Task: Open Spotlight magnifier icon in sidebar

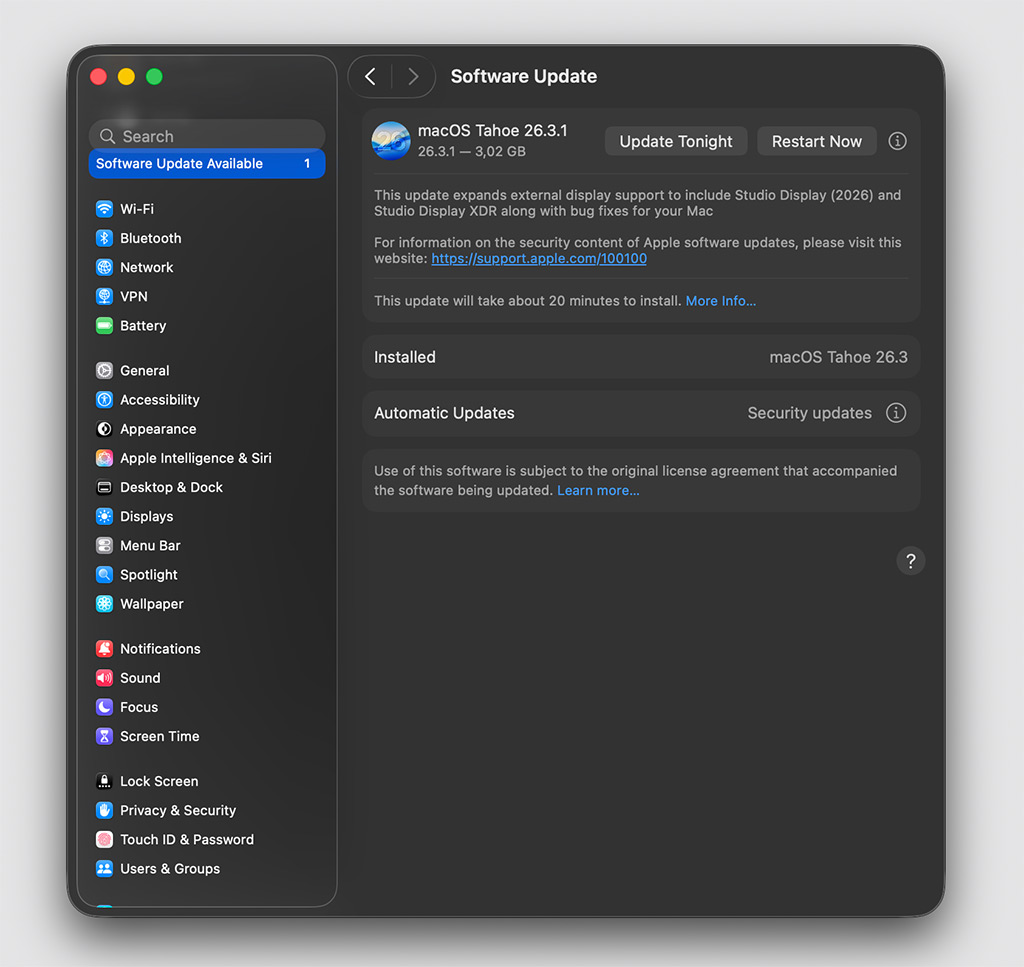Action: click(104, 575)
